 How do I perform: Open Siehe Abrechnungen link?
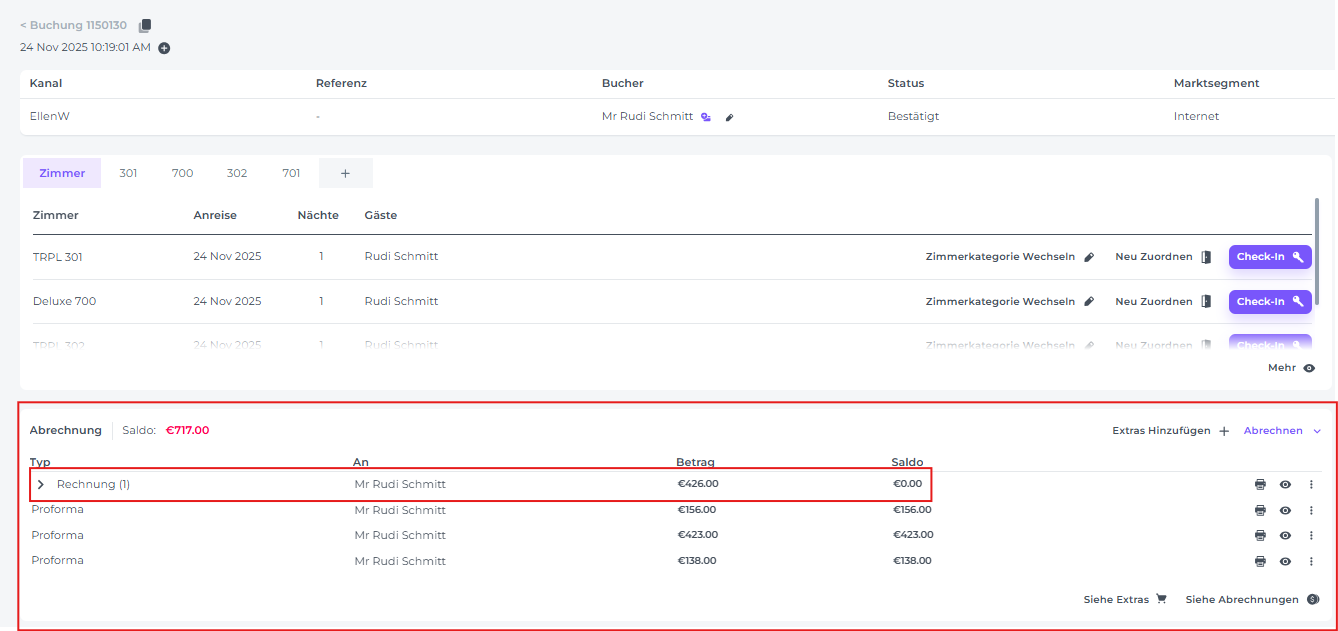click(1251, 600)
